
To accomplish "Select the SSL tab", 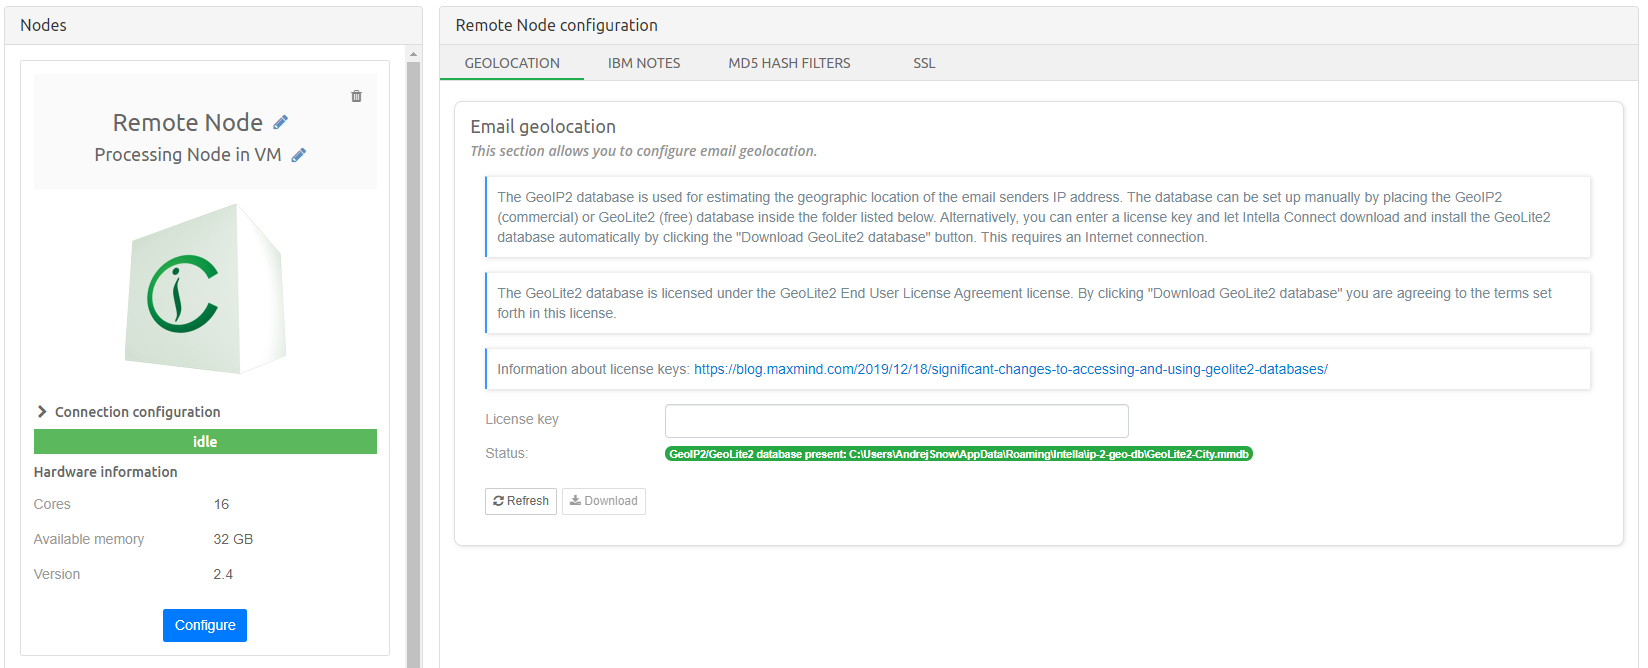I will coord(924,63).
